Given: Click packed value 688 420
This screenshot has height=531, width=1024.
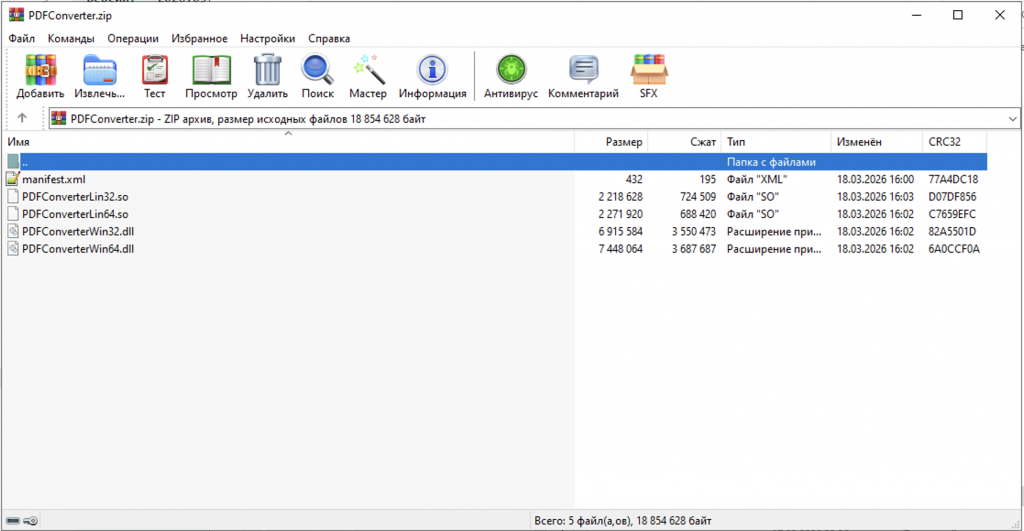Looking at the screenshot, I should point(698,214).
